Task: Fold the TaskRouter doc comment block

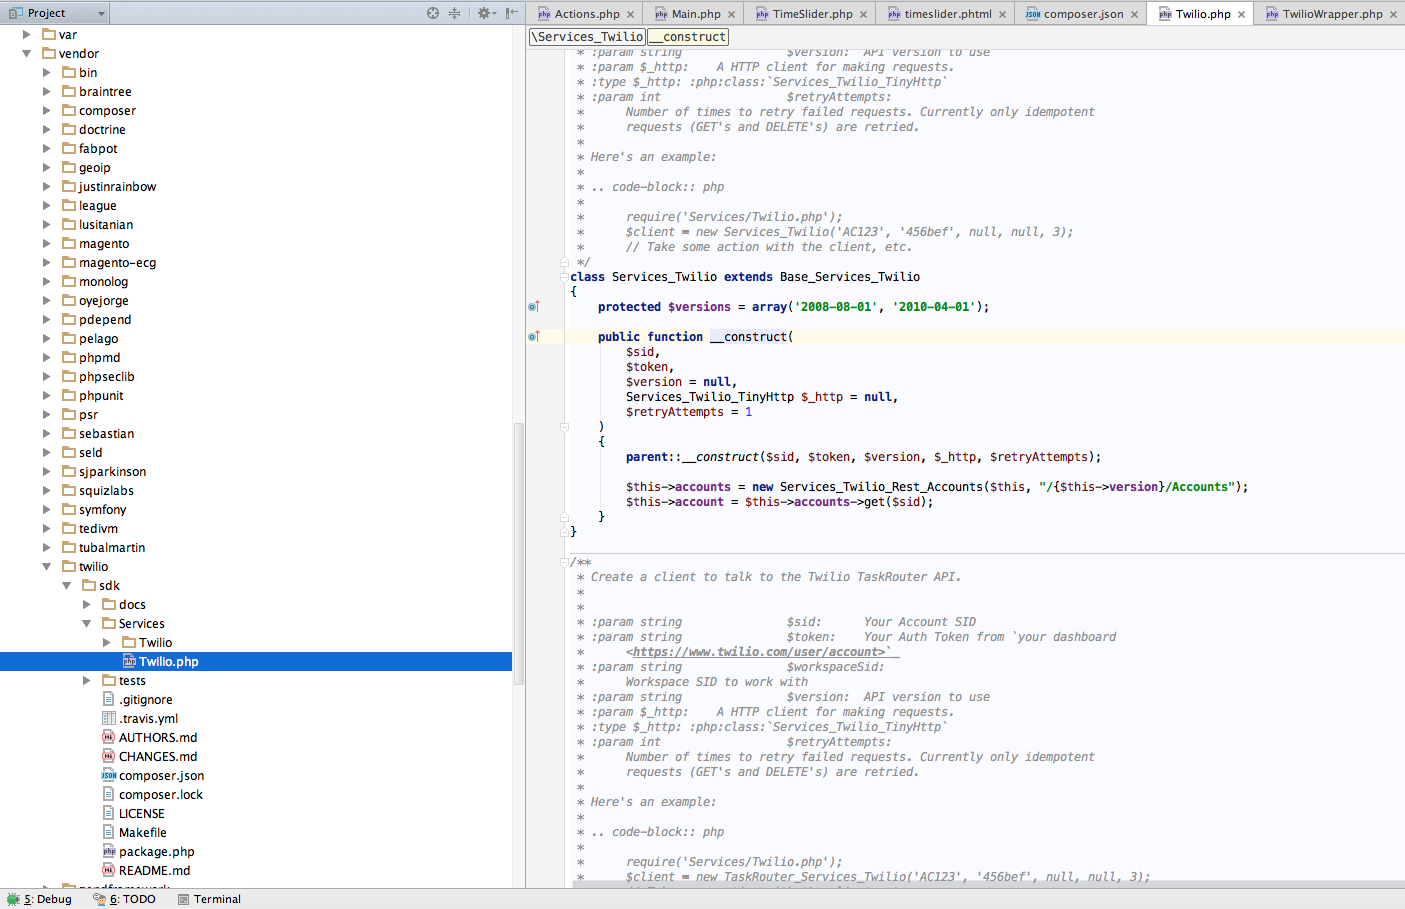Action: point(564,562)
